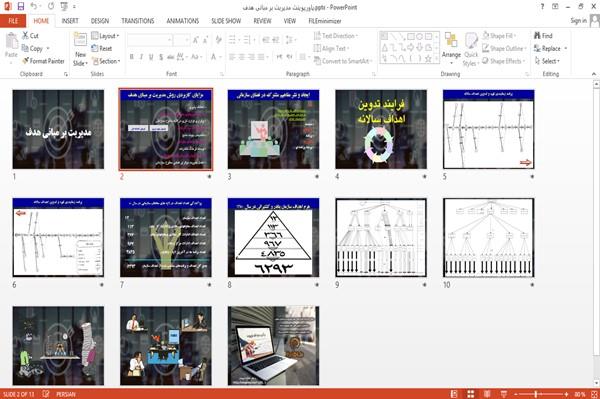
Task: Open the Arrange options
Action: click(451, 49)
